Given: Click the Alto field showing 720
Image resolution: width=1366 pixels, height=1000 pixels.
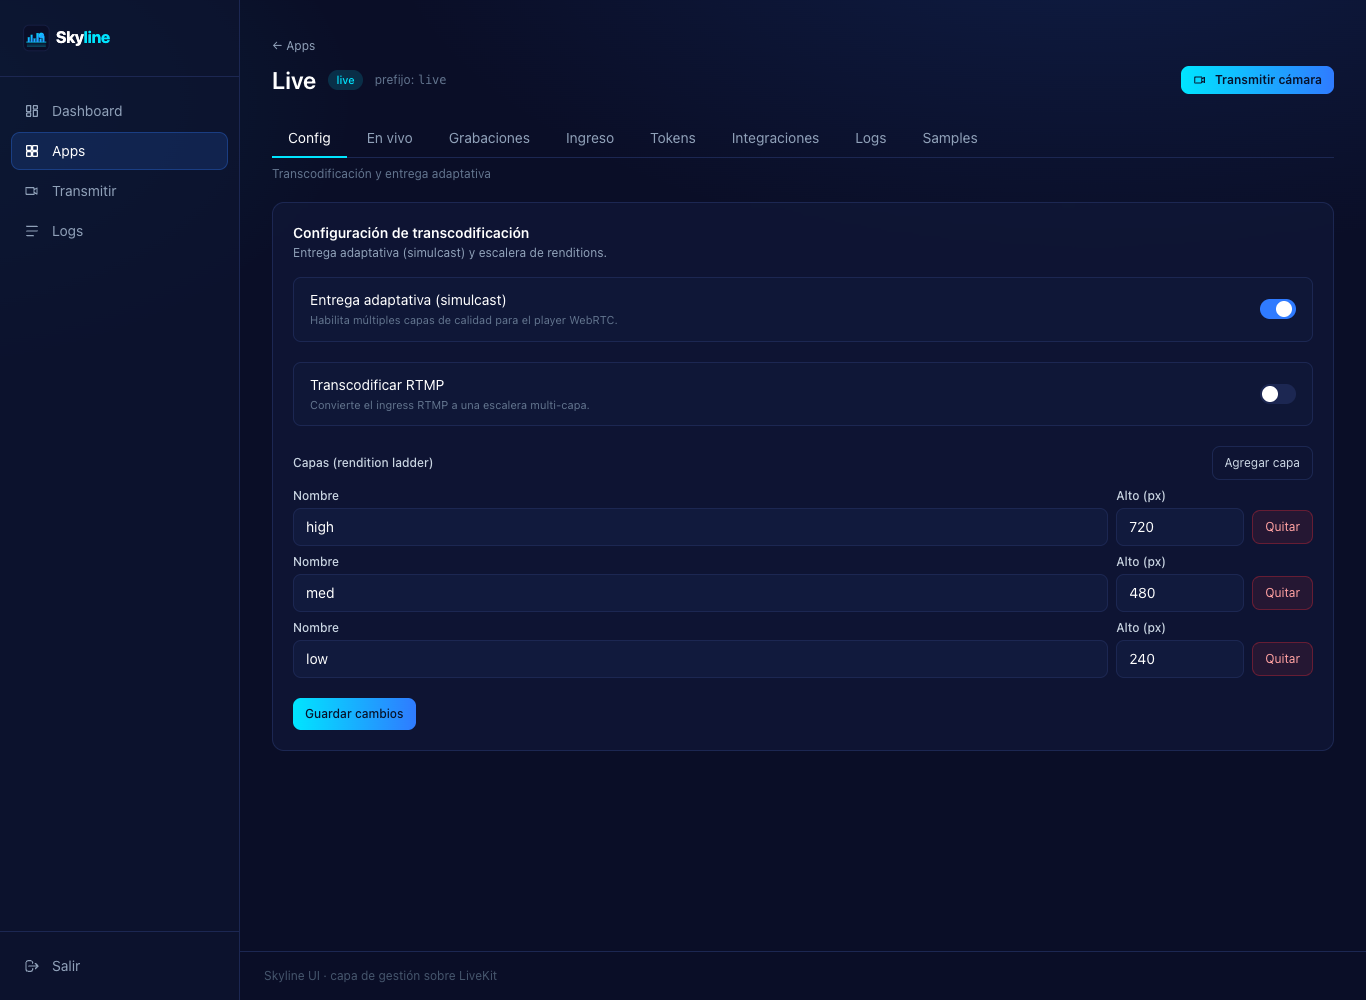Looking at the screenshot, I should (1180, 527).
